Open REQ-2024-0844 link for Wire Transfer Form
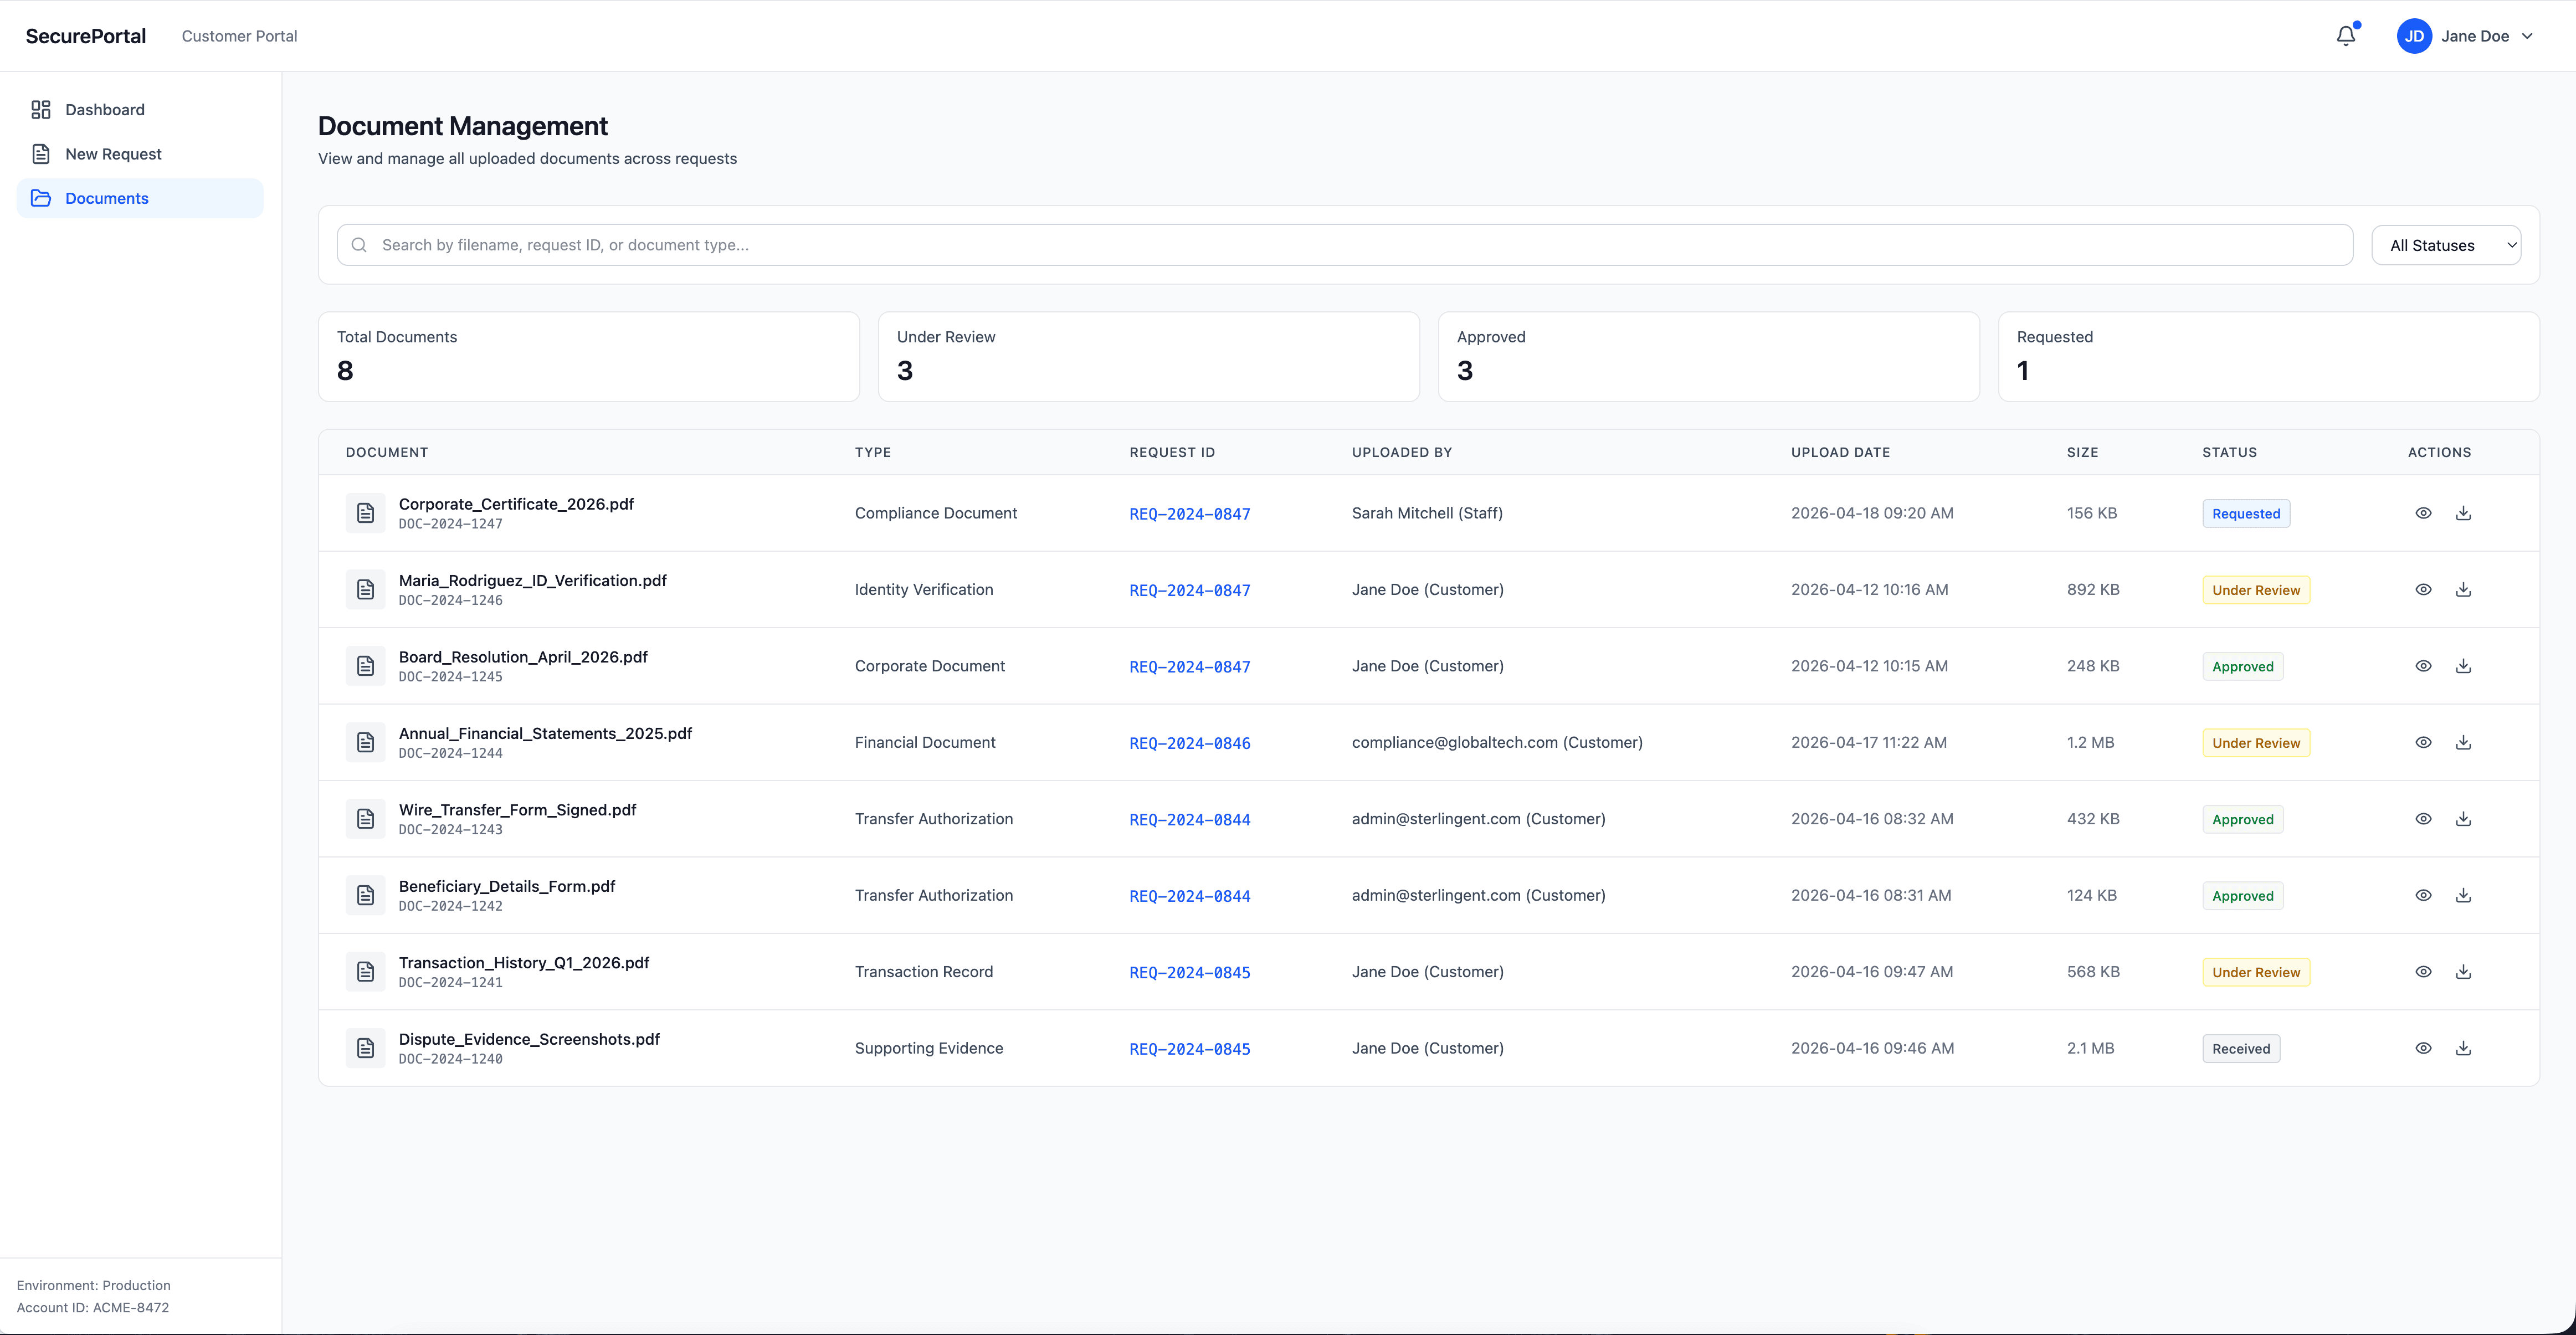This screenshot has width=2576, height=1335. (x=1189, y=819)
